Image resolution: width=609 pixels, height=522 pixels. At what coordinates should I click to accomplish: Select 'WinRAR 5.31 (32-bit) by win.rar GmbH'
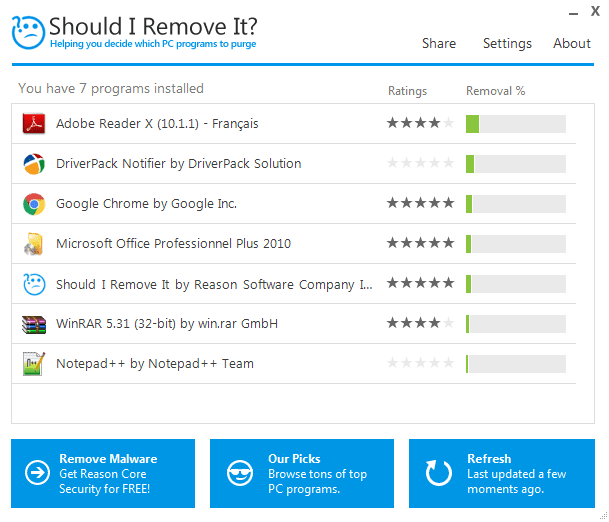167,324
